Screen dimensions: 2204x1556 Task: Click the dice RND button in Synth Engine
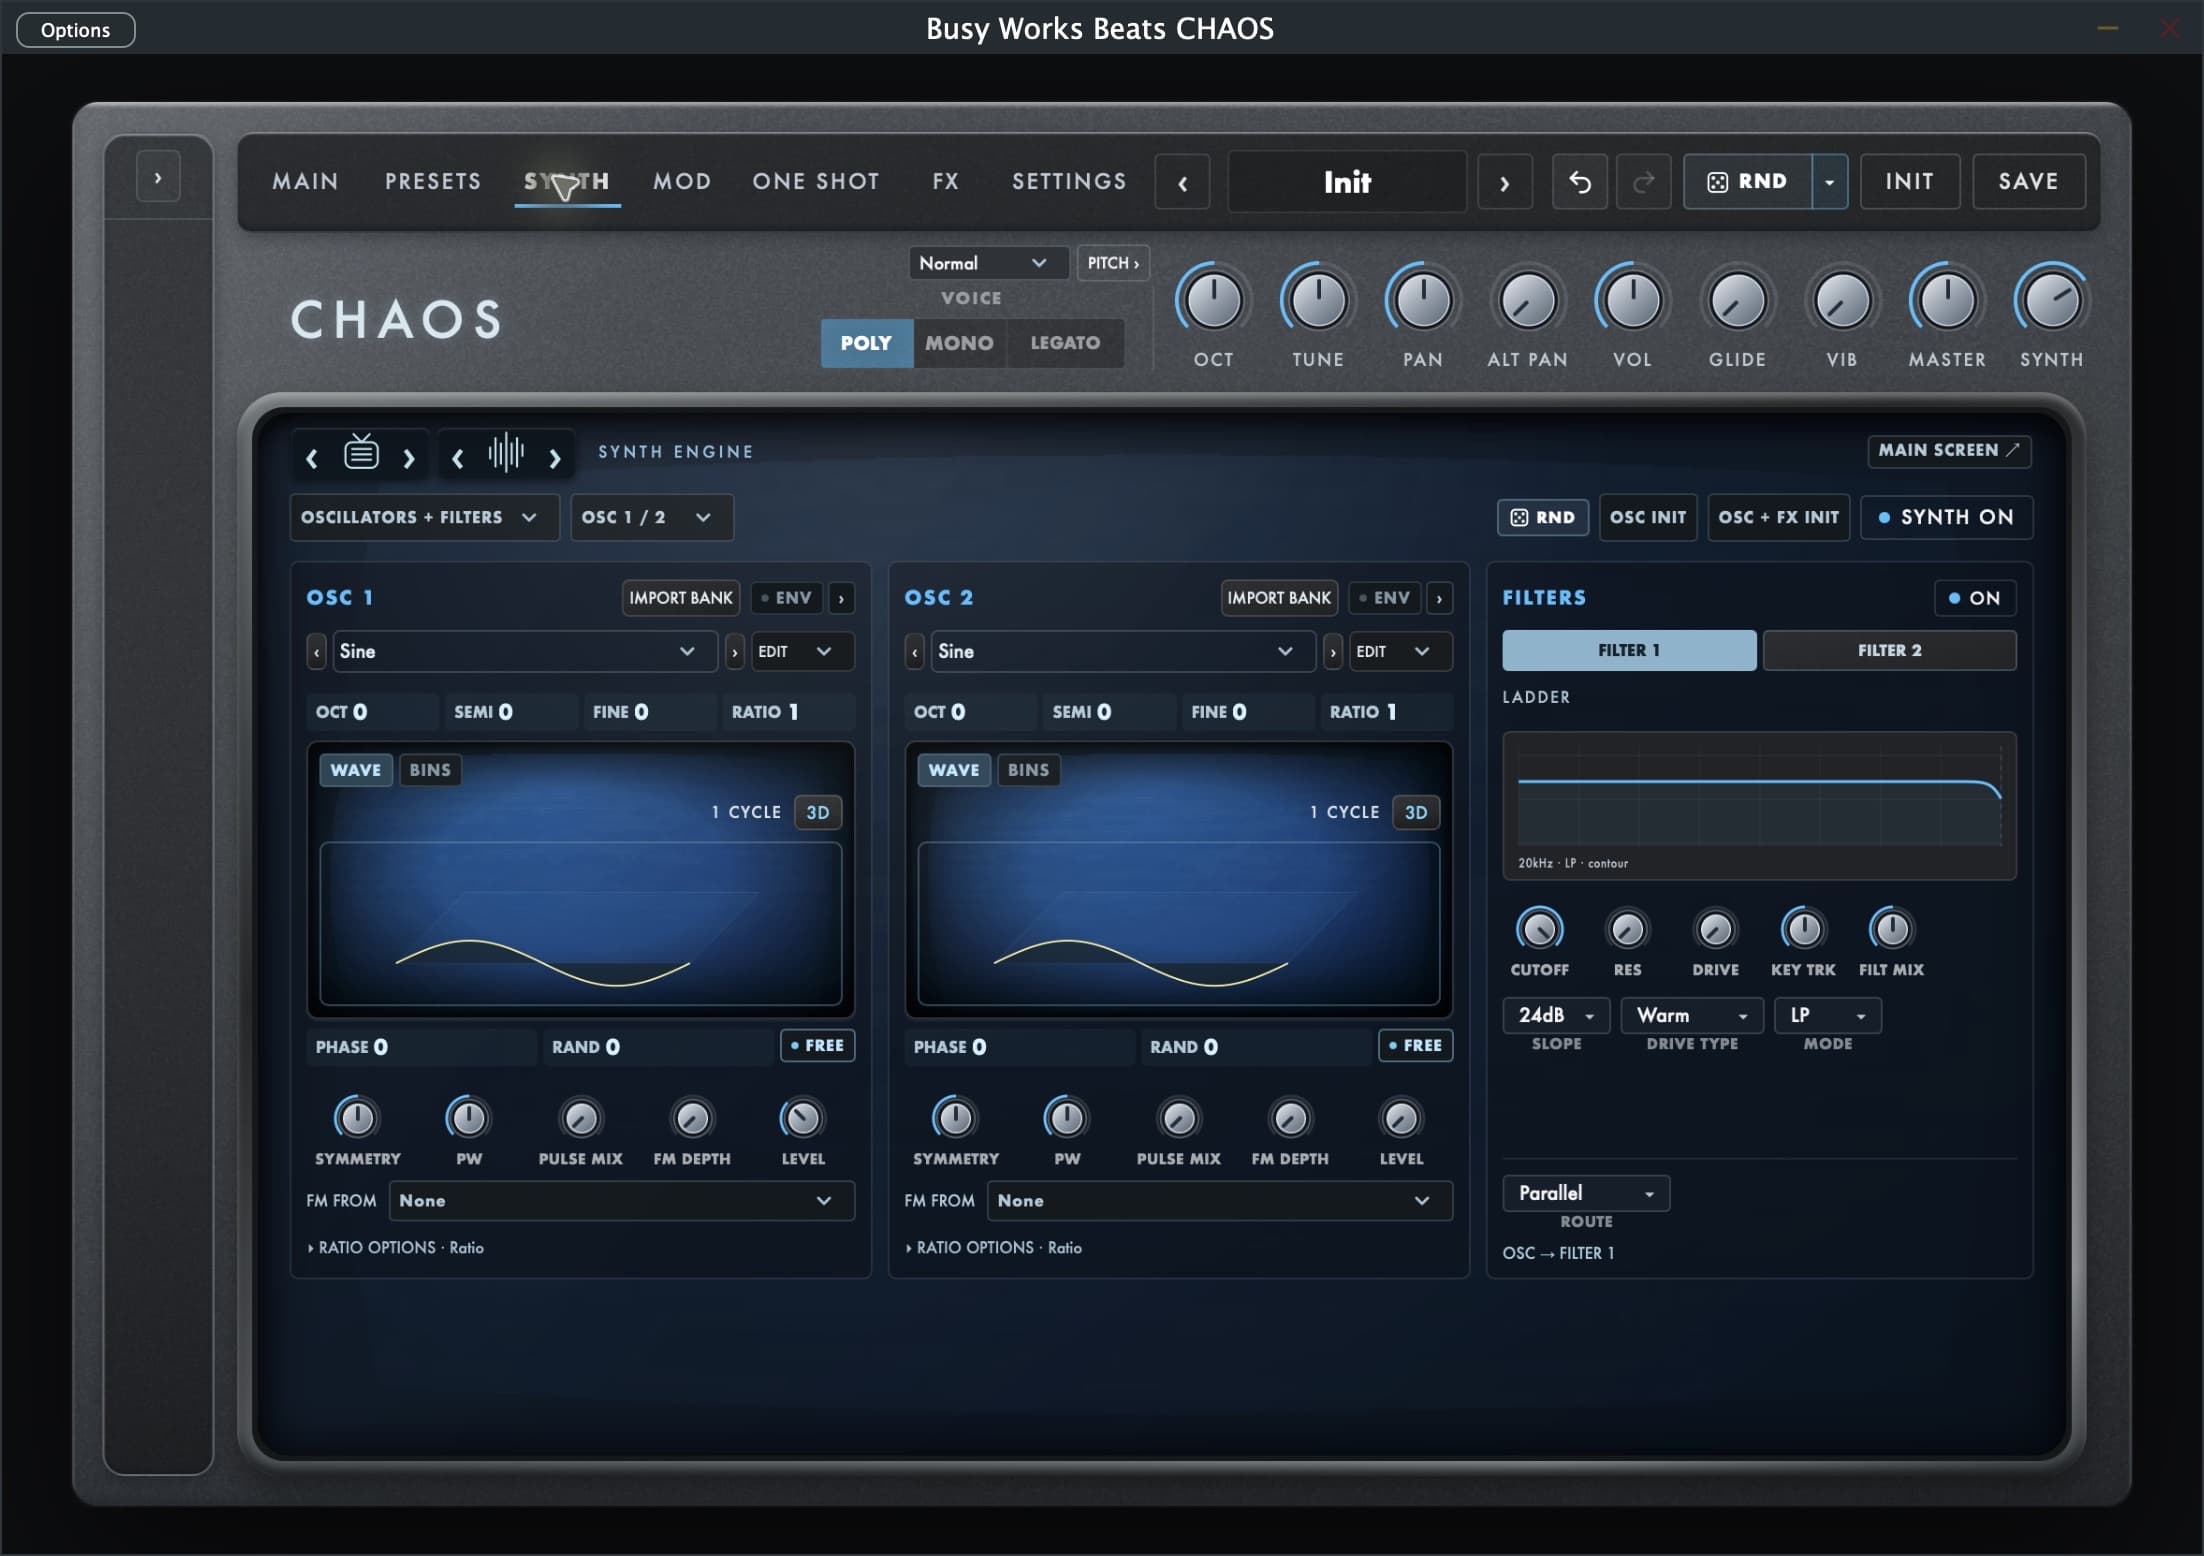pos(1542,517)
